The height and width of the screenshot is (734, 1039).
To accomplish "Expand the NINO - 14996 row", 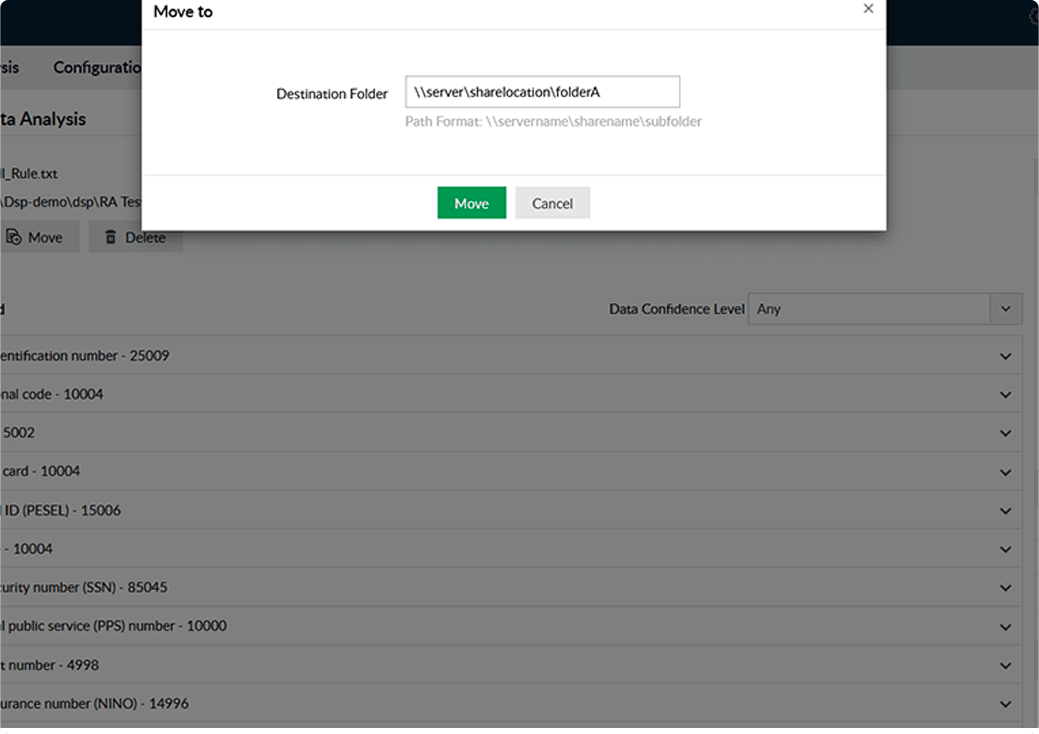I will tap(1005, 704).
